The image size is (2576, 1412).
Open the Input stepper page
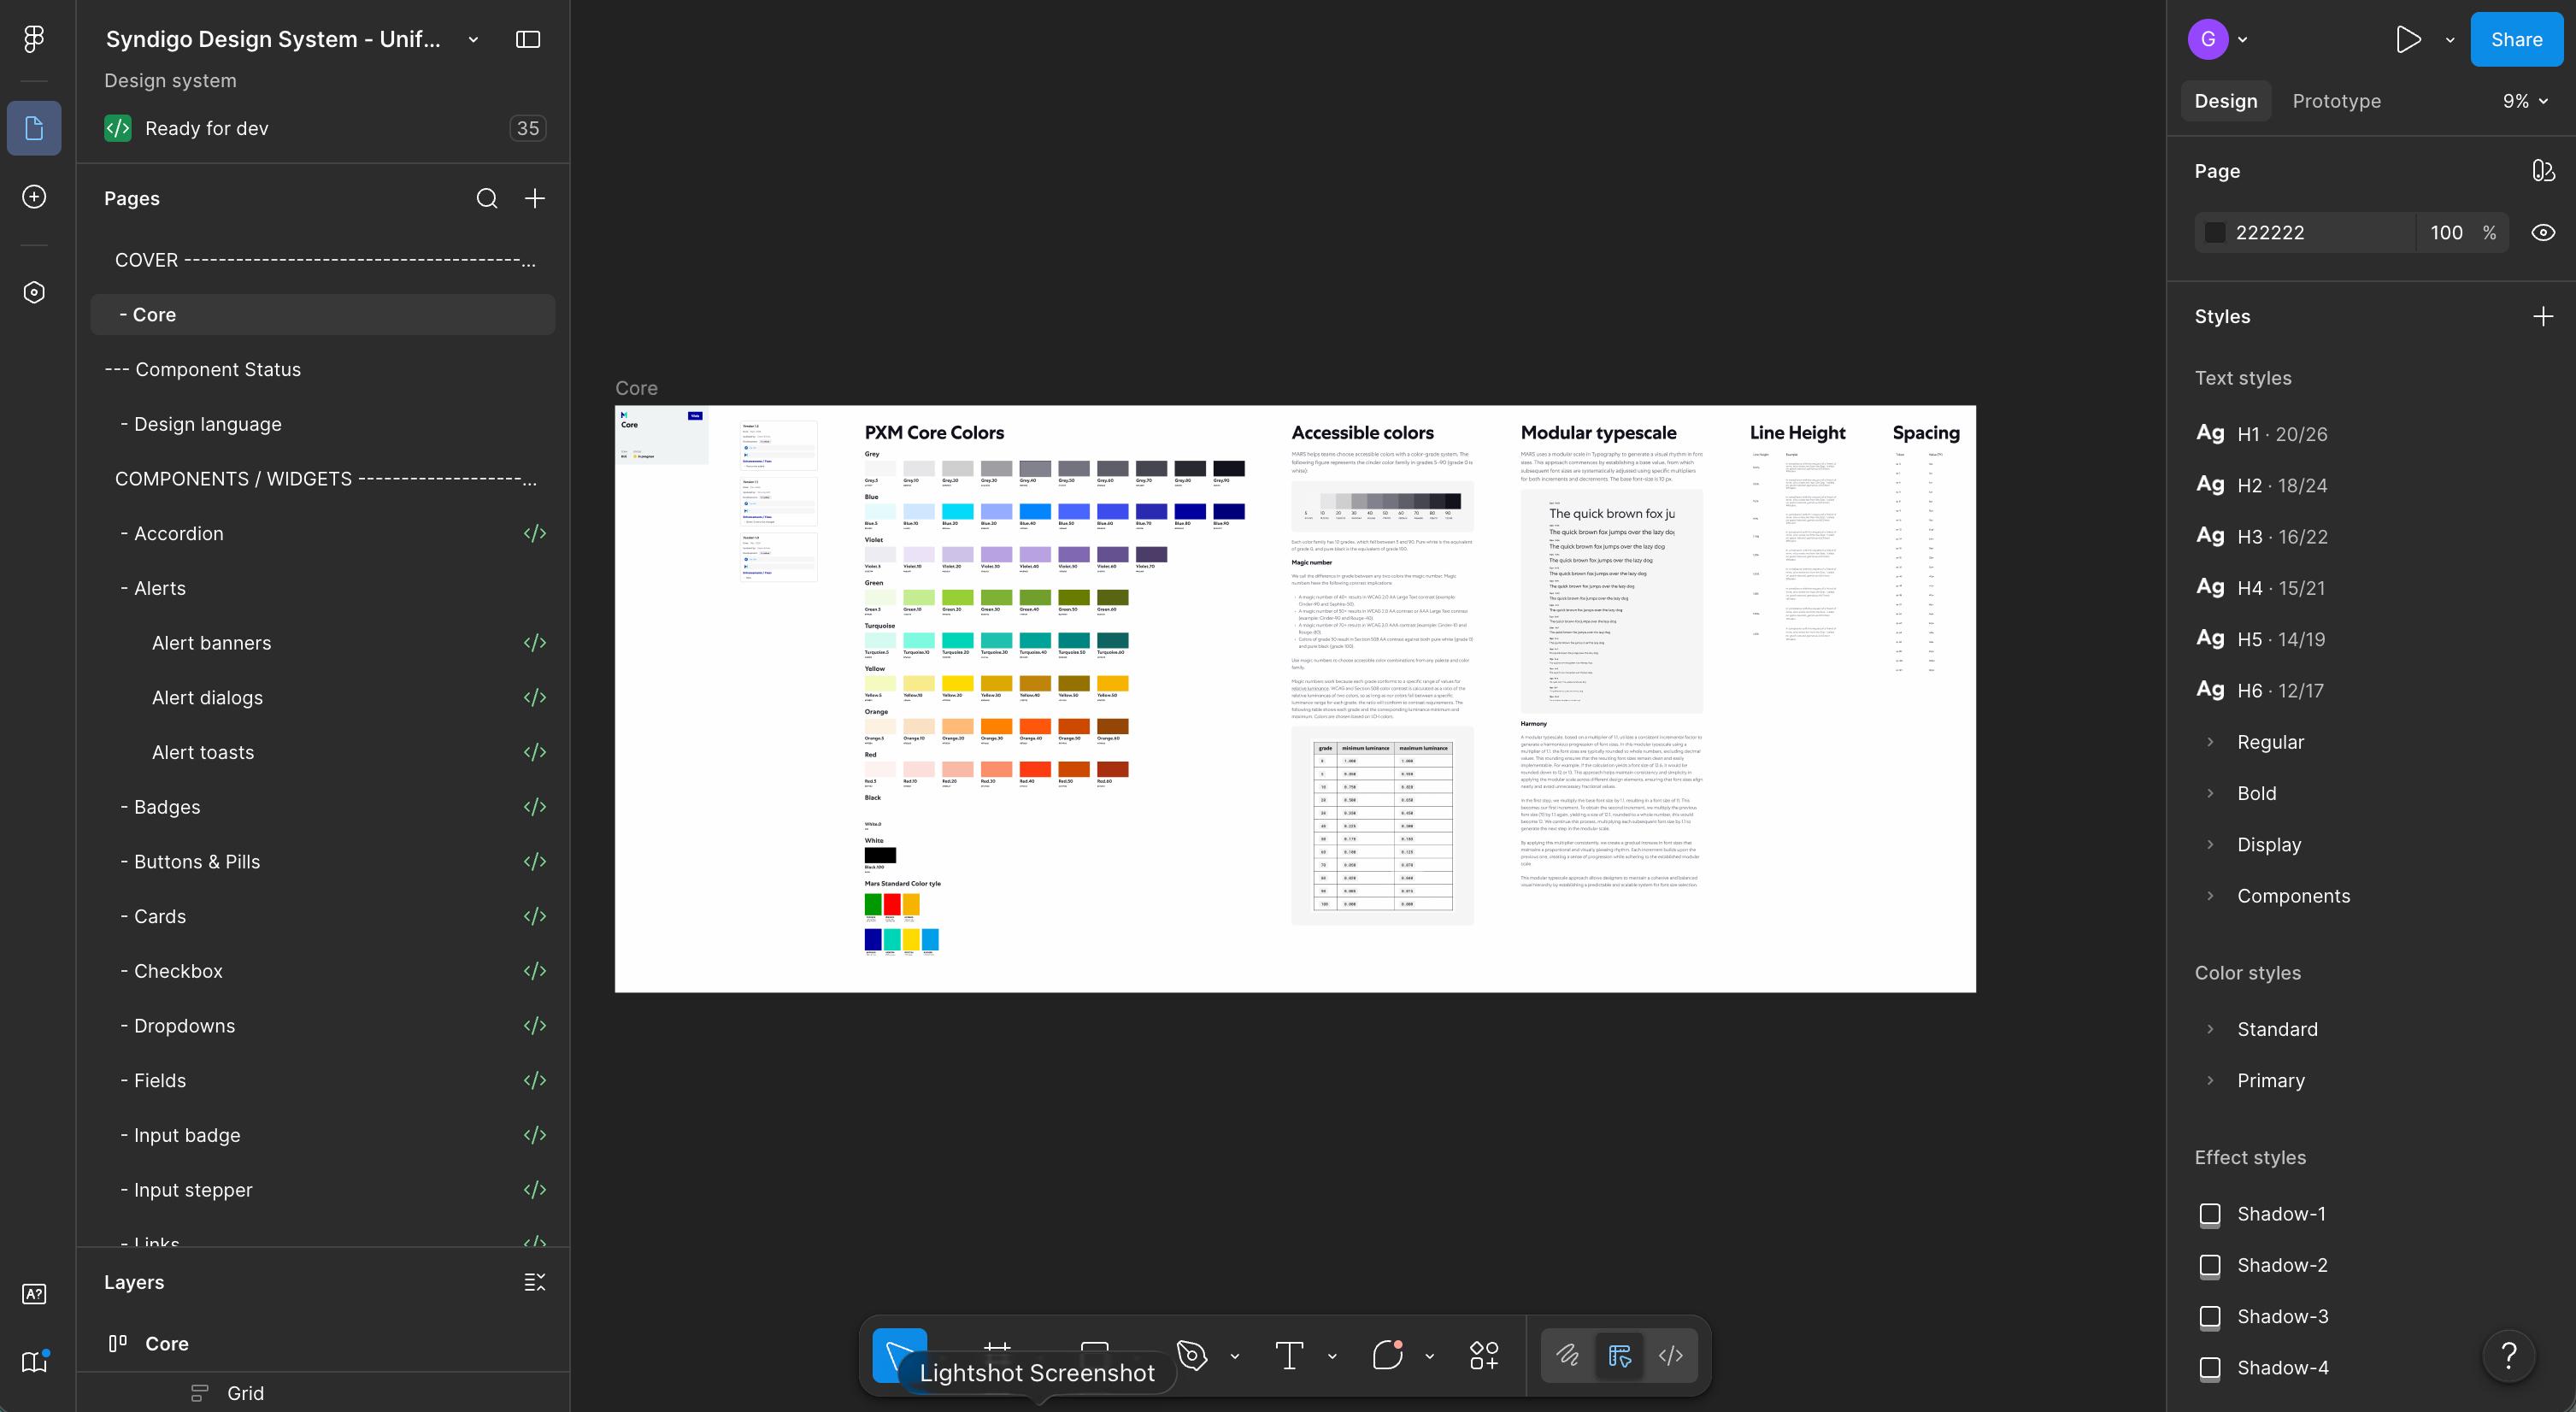[322, 1190]
